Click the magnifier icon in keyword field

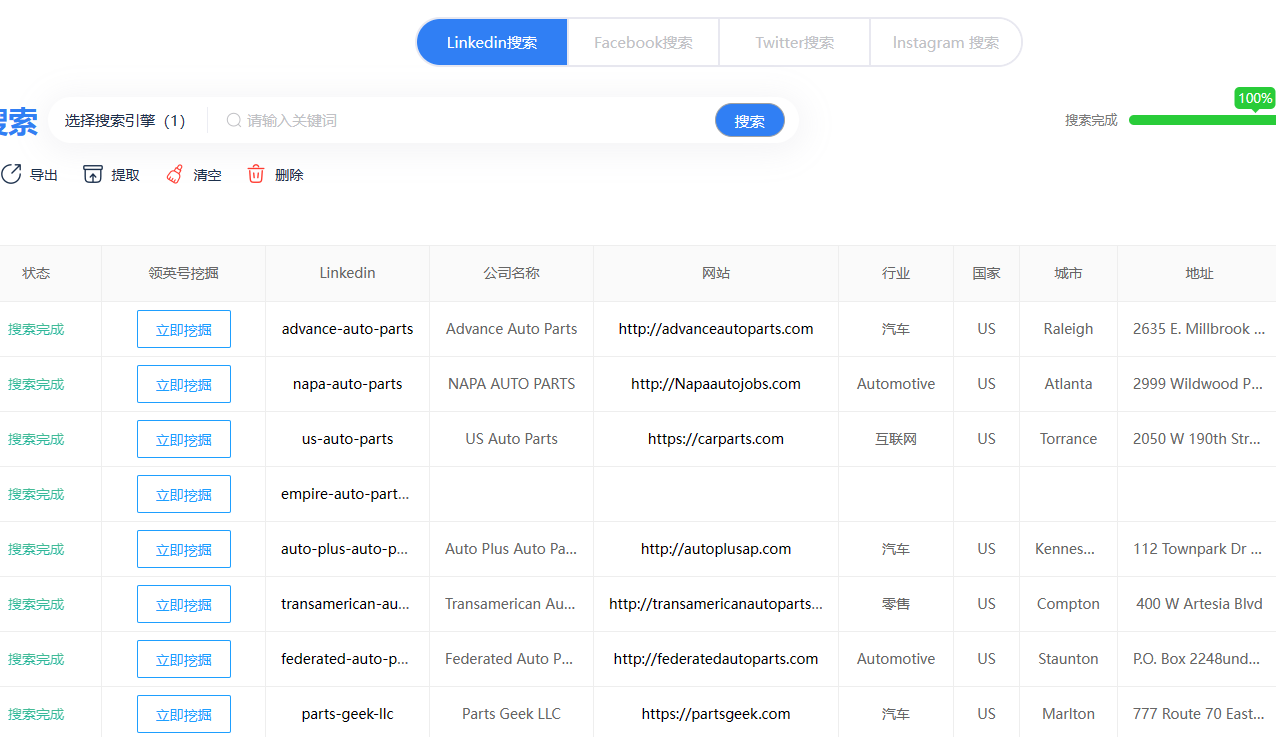tap(234, 120)
